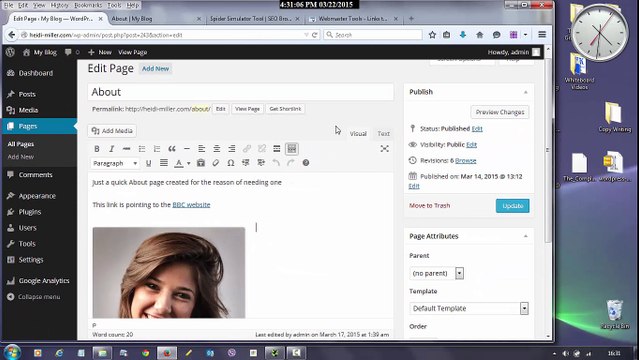The height and width of the screenshot is (360, 639).
Task: Clear formatting with the eraser icon
Action: (216, 163)
